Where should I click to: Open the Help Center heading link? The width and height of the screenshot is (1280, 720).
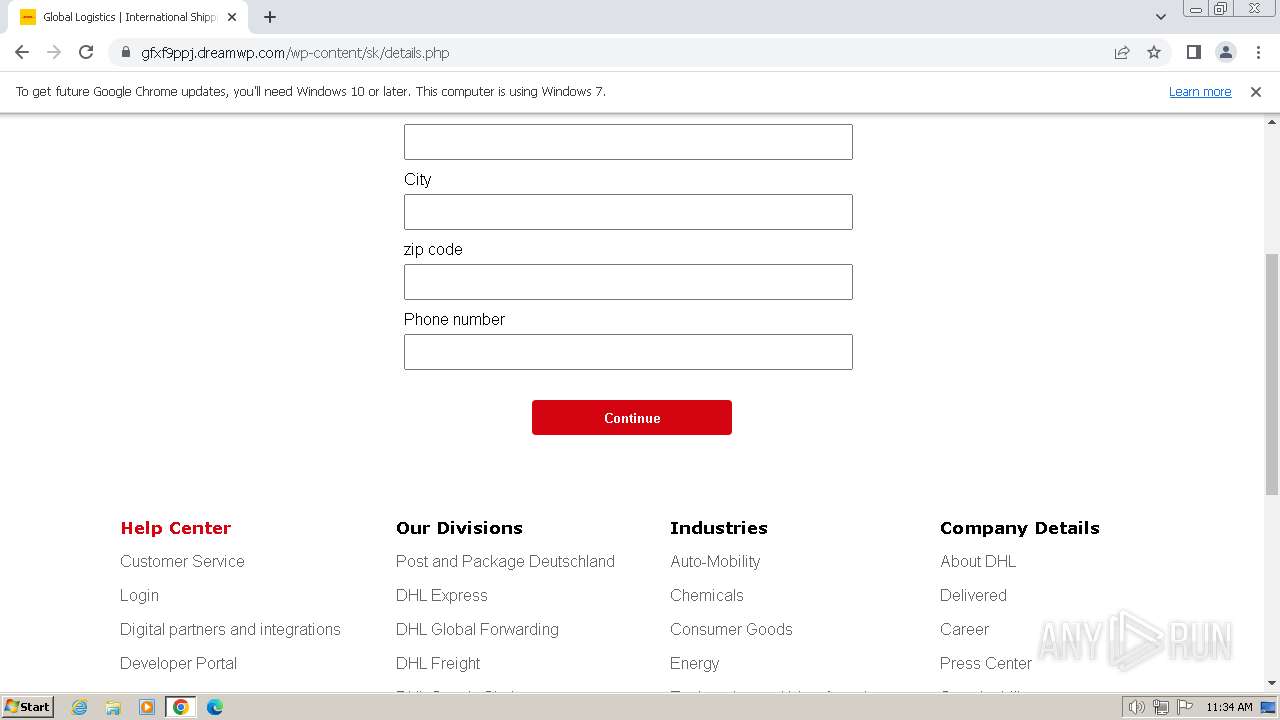[176, 528]
